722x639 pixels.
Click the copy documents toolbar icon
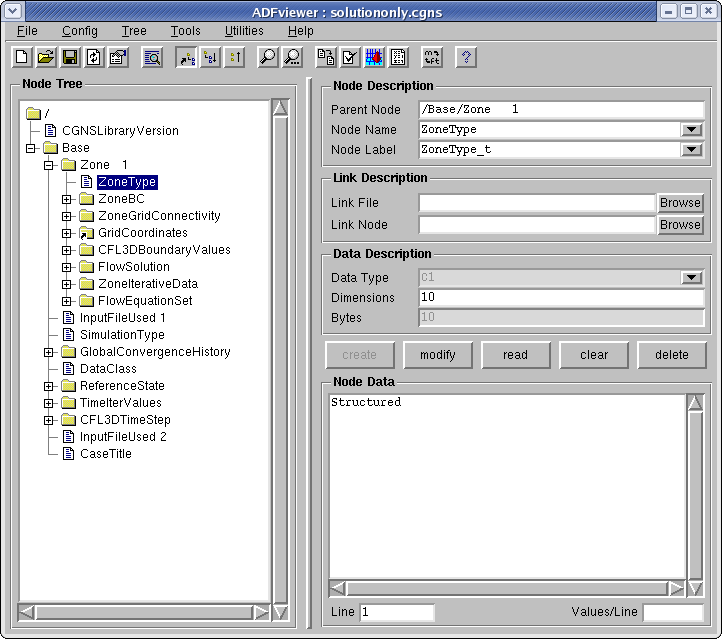click(x=326, y=58)
